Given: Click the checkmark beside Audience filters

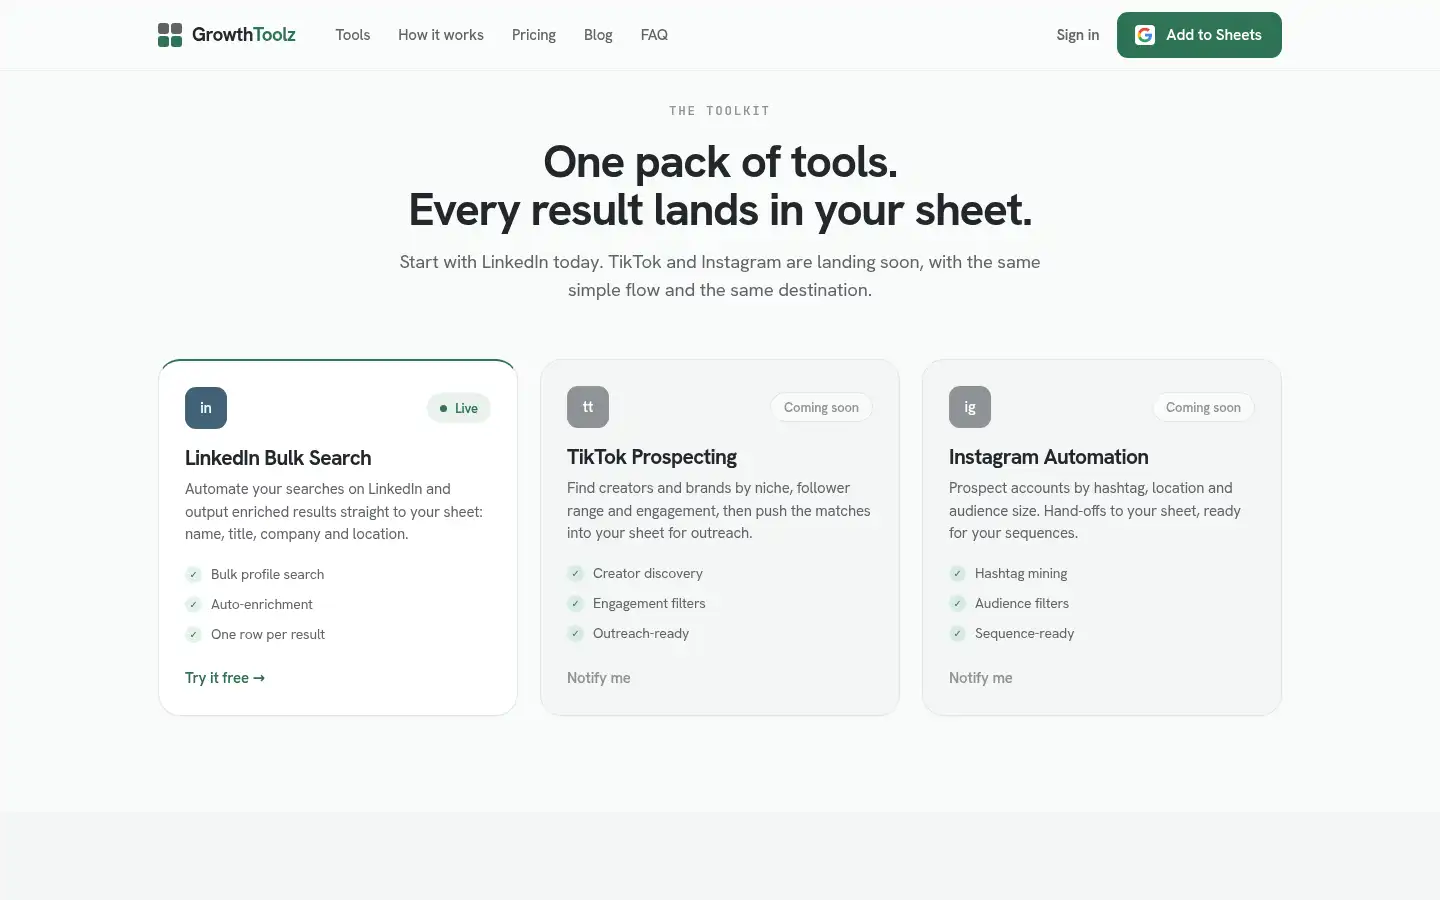Looking at the screenshot, I should point(957,603).
